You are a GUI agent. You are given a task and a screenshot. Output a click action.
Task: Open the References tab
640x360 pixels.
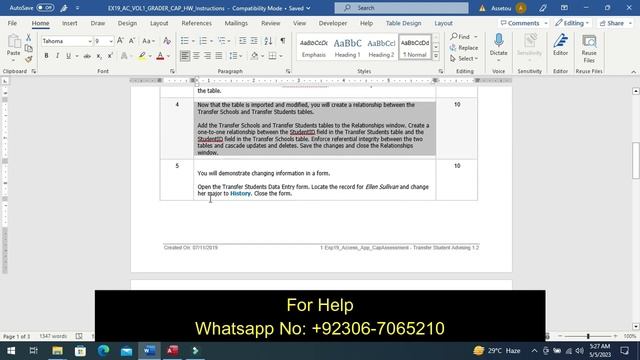tap(196, 23)
